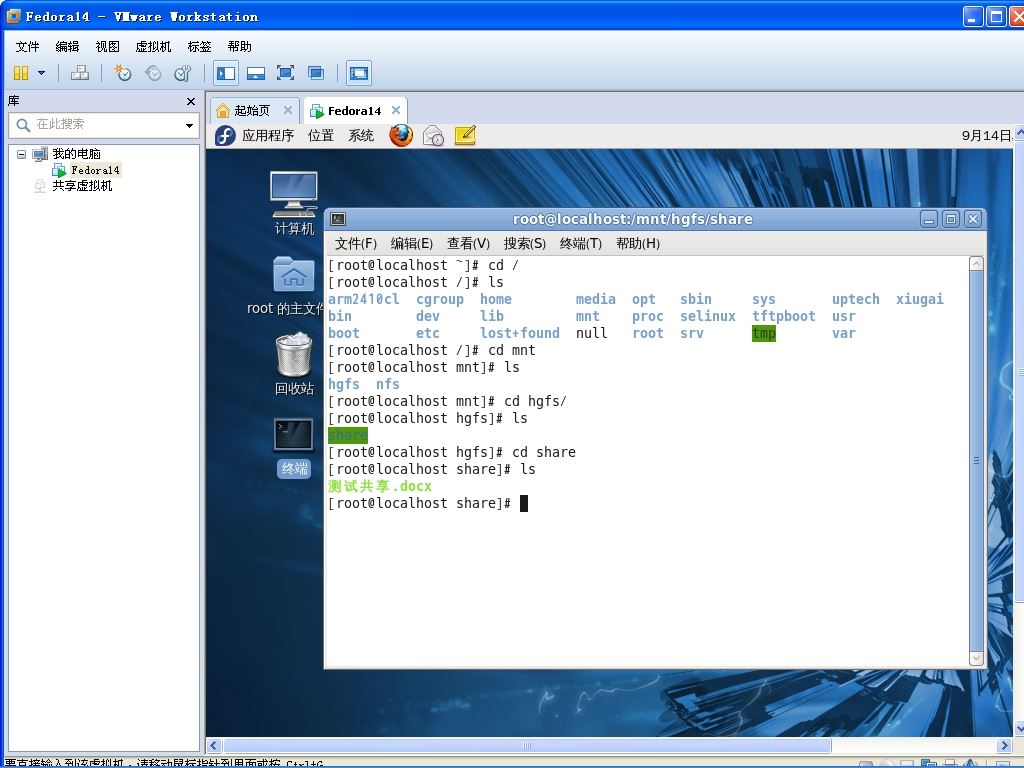Click the tftpboot directory name
Viewport: 1024px width, 768px height.
tap(784, 316)
